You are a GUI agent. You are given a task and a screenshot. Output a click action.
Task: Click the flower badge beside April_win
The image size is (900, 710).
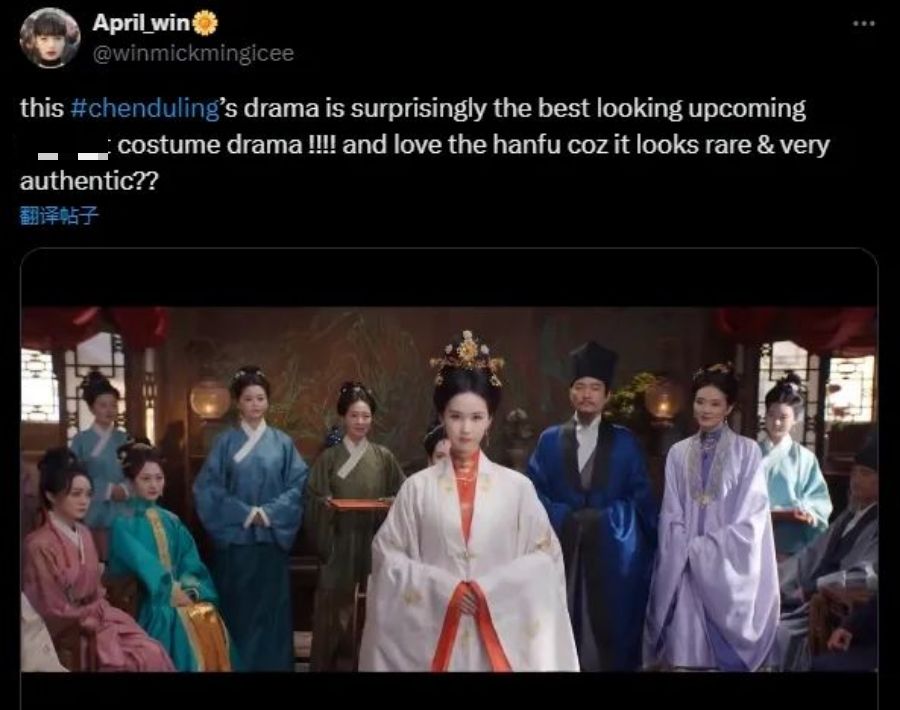tap(205, 24)
